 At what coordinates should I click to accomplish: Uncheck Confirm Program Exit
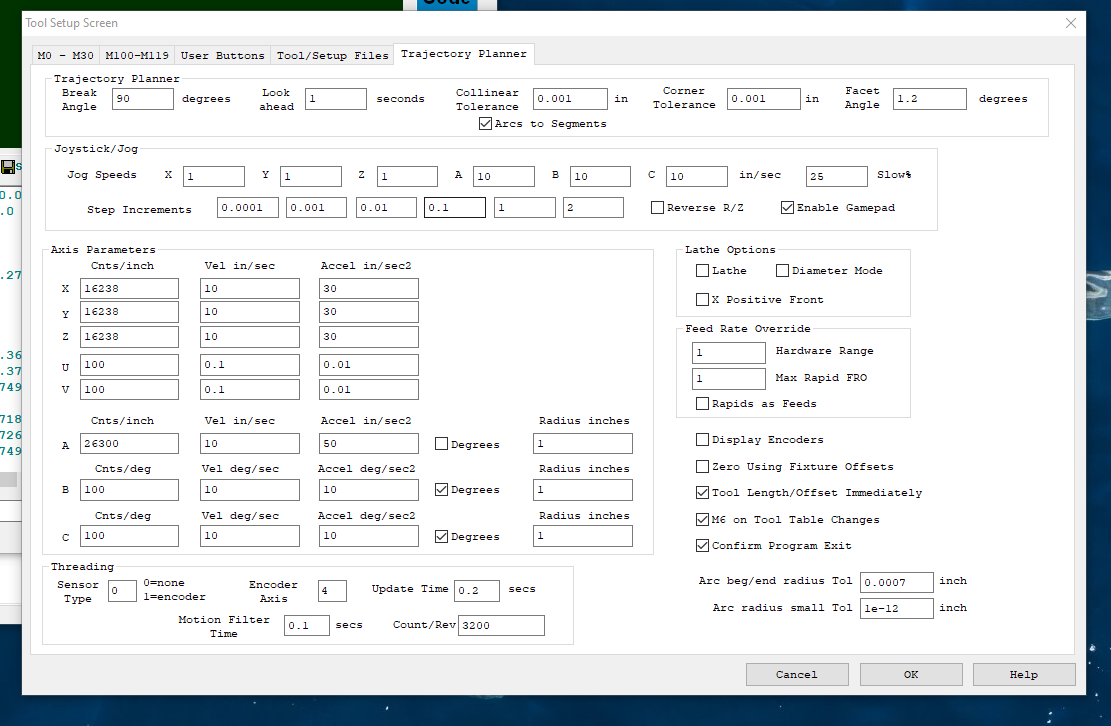pos(703,546)
